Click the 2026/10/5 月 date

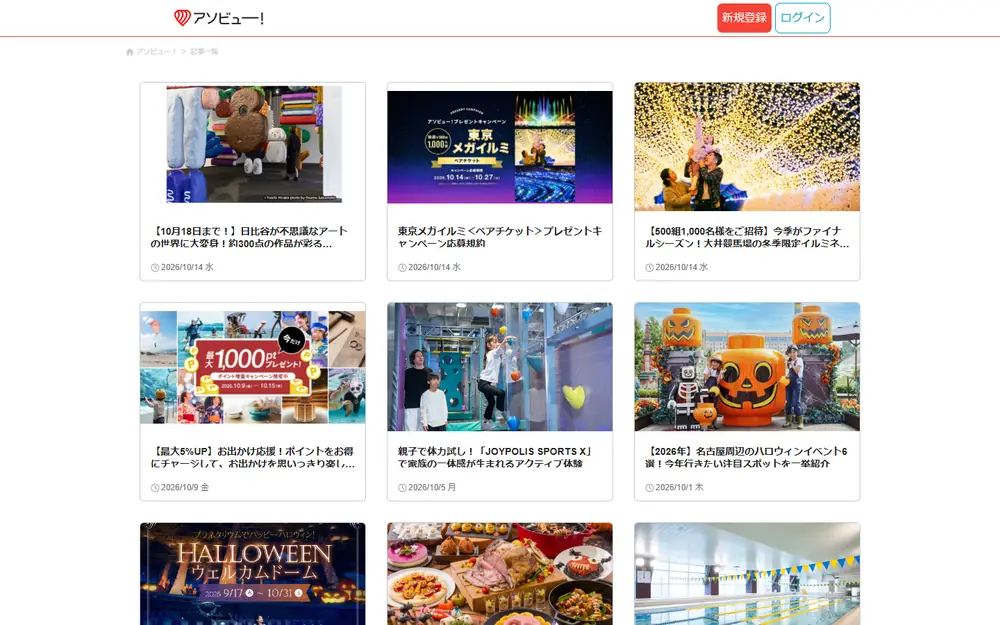coord(432,487)
